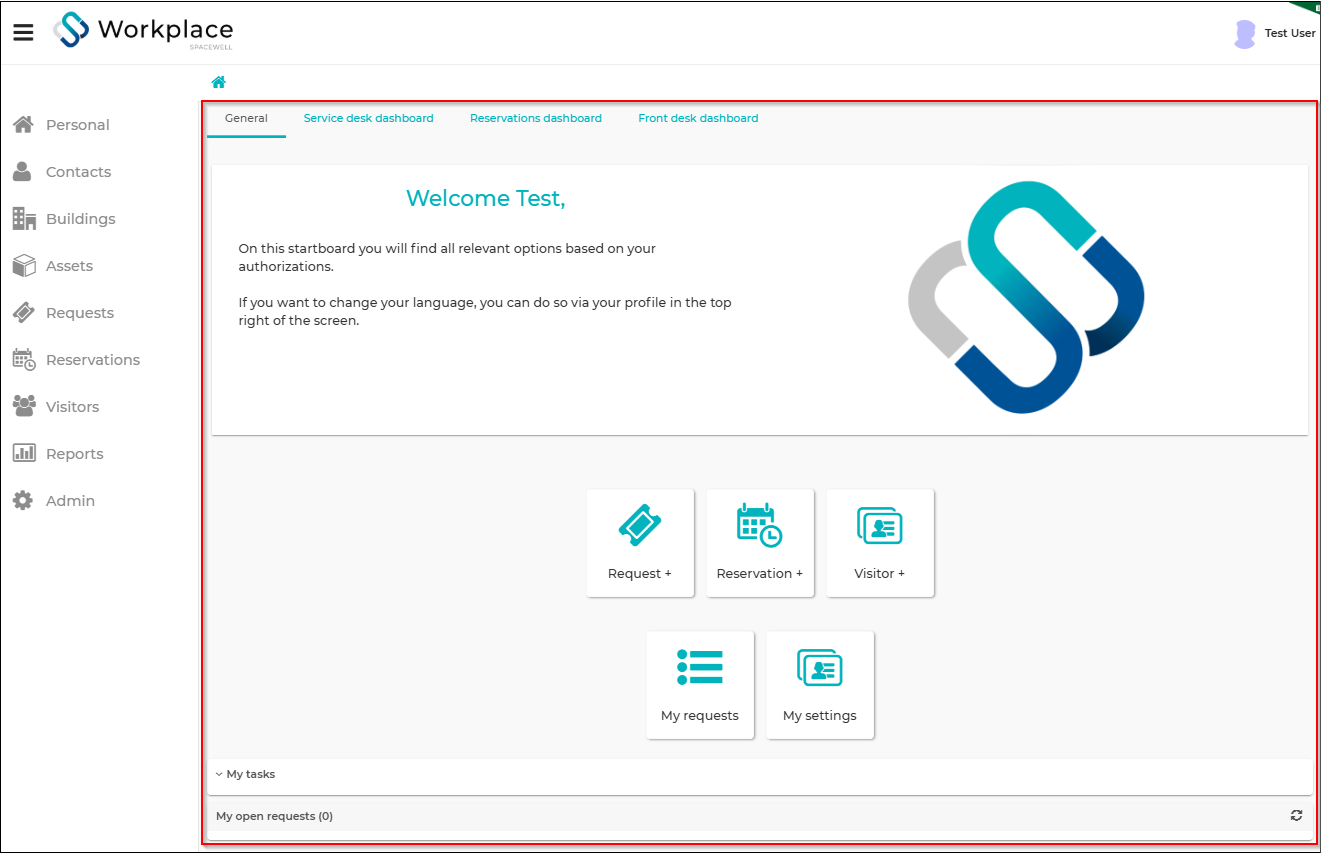The width and height of the screenshot is (1321, 854).
Task: Open the My requests tile
Action: tap(700, 685)
